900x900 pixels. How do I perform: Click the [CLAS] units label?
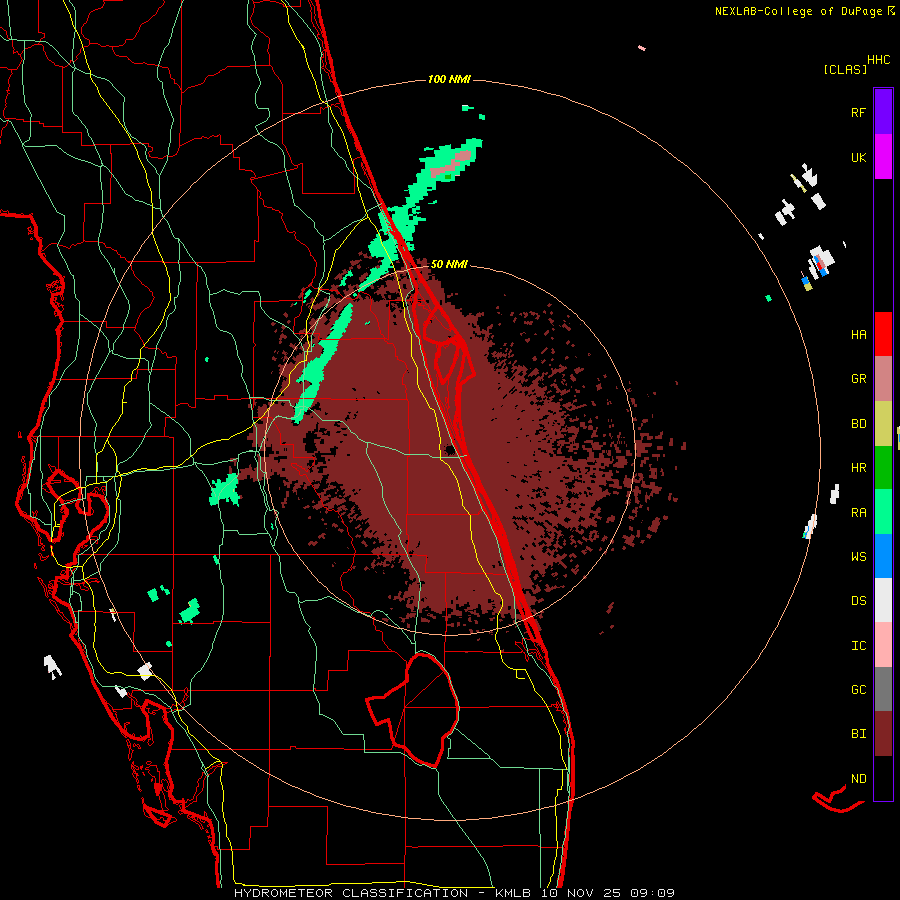tap(845, 69)
